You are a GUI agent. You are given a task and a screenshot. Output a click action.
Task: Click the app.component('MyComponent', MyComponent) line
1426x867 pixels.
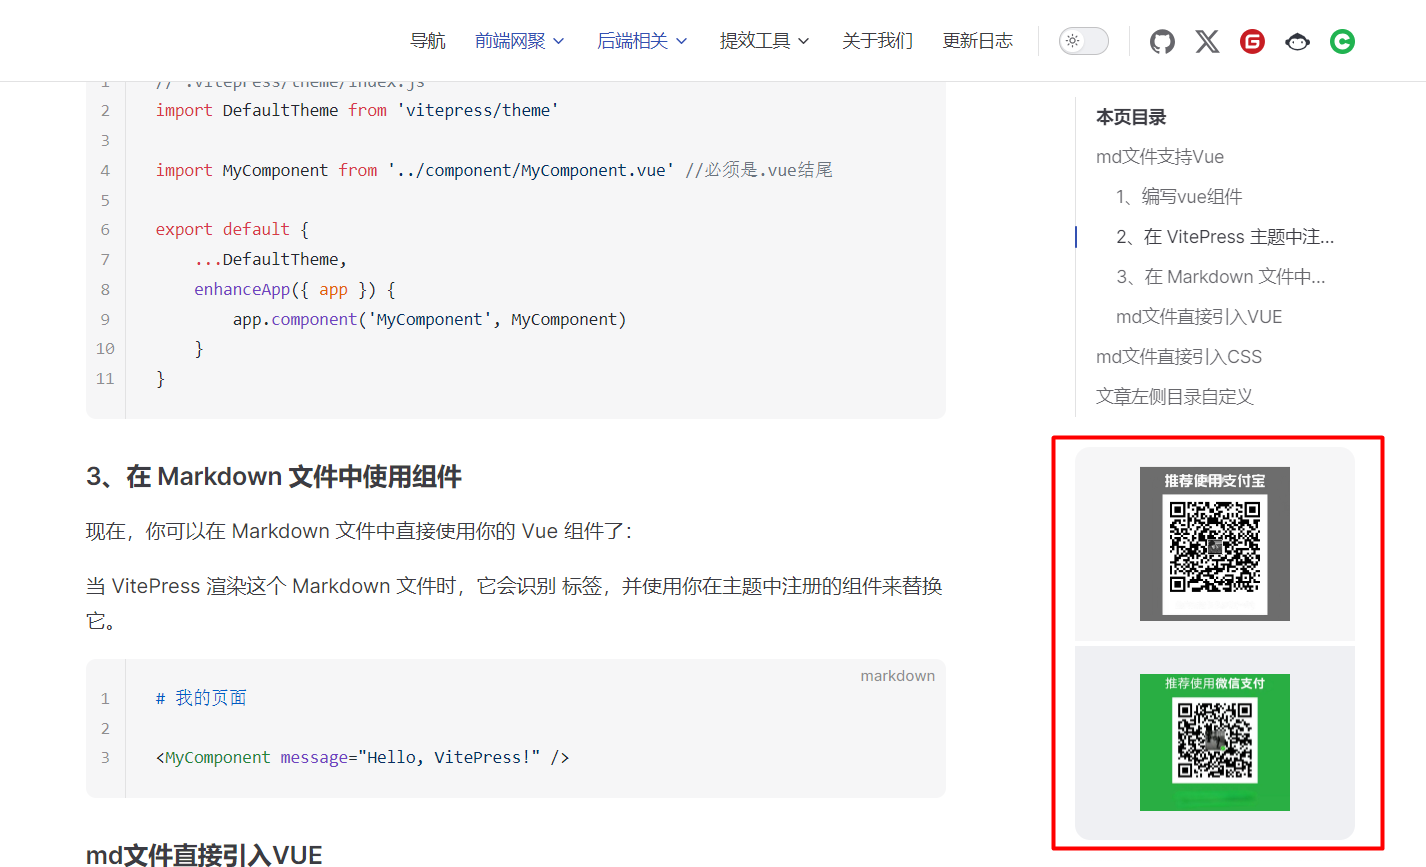430,319
